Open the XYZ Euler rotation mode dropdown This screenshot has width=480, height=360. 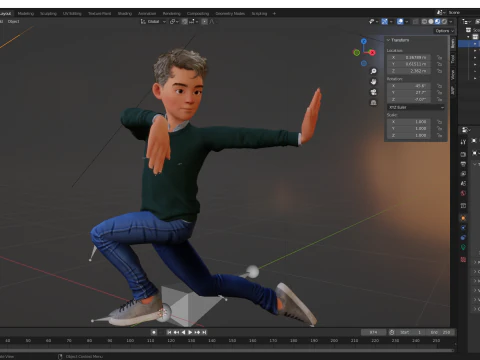click(x=416, y=107)
